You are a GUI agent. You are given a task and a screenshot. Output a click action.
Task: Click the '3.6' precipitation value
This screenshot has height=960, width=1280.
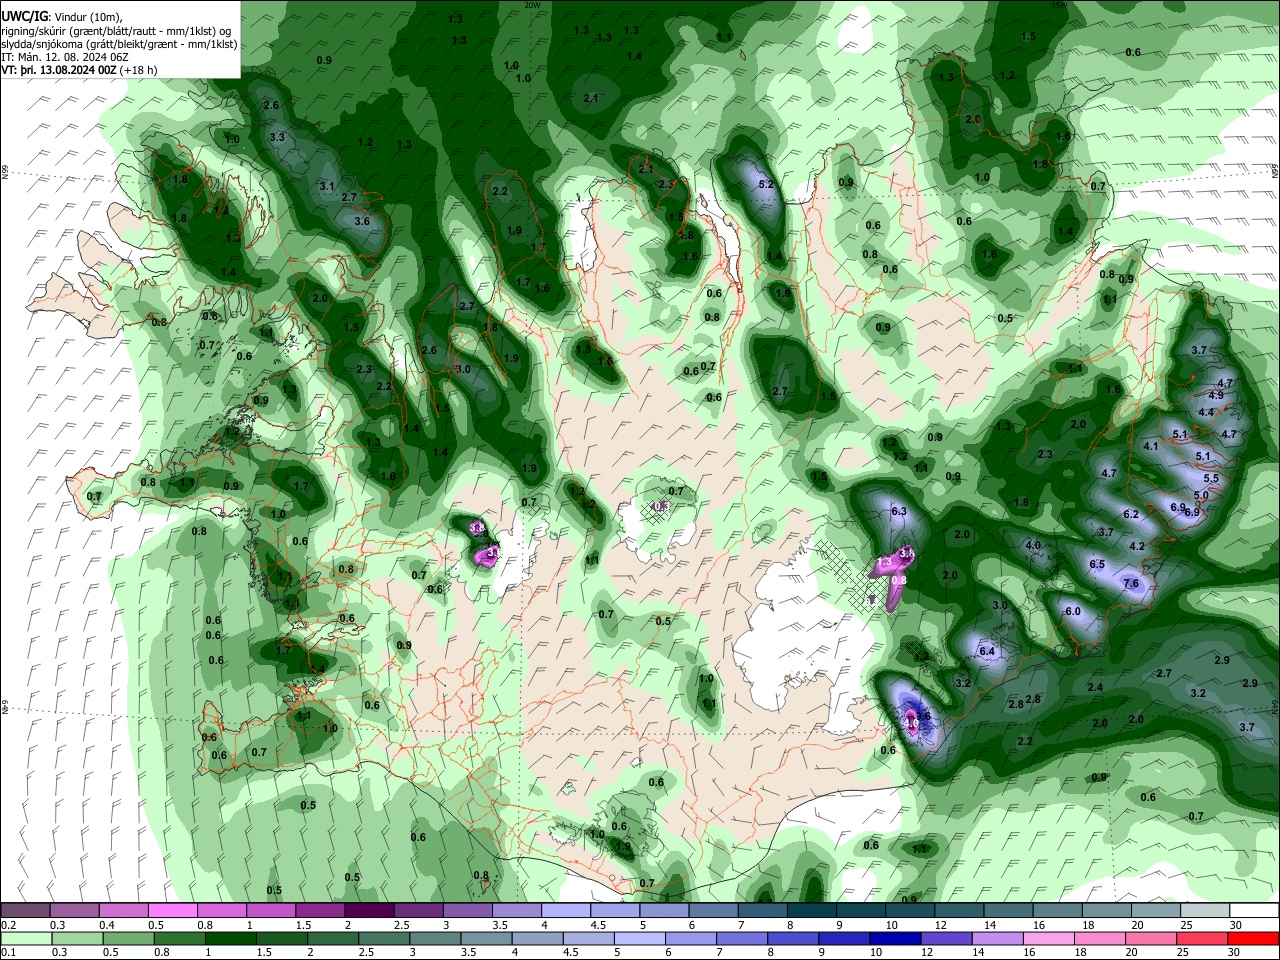pyautogui.click(x=362, y=222)
